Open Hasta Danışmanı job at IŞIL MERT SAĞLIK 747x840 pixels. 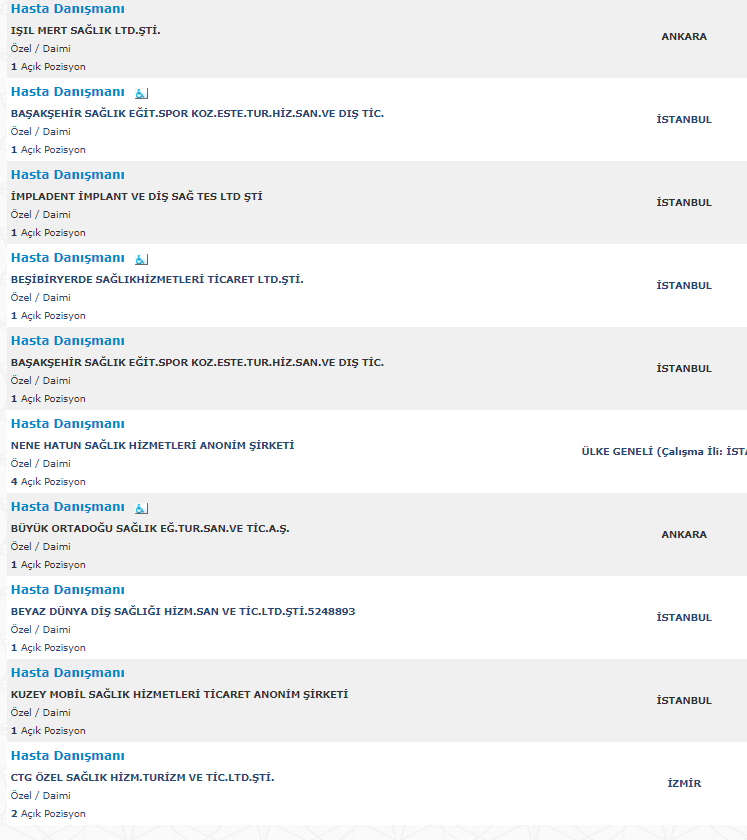pos(67,9)
